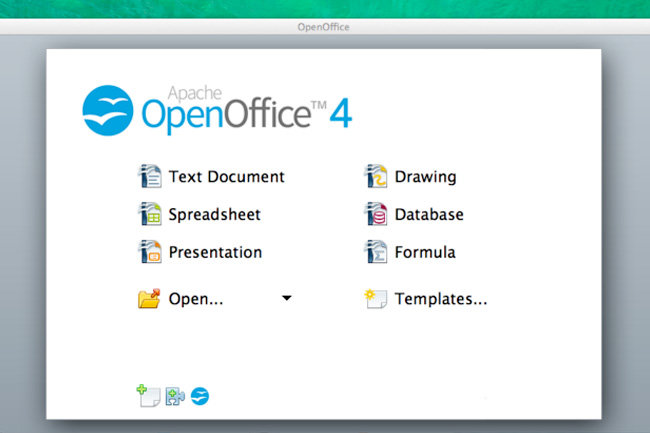650x433 pixels.
Task: Select the Spreadsheet label
Action: (x=214, y=214)
